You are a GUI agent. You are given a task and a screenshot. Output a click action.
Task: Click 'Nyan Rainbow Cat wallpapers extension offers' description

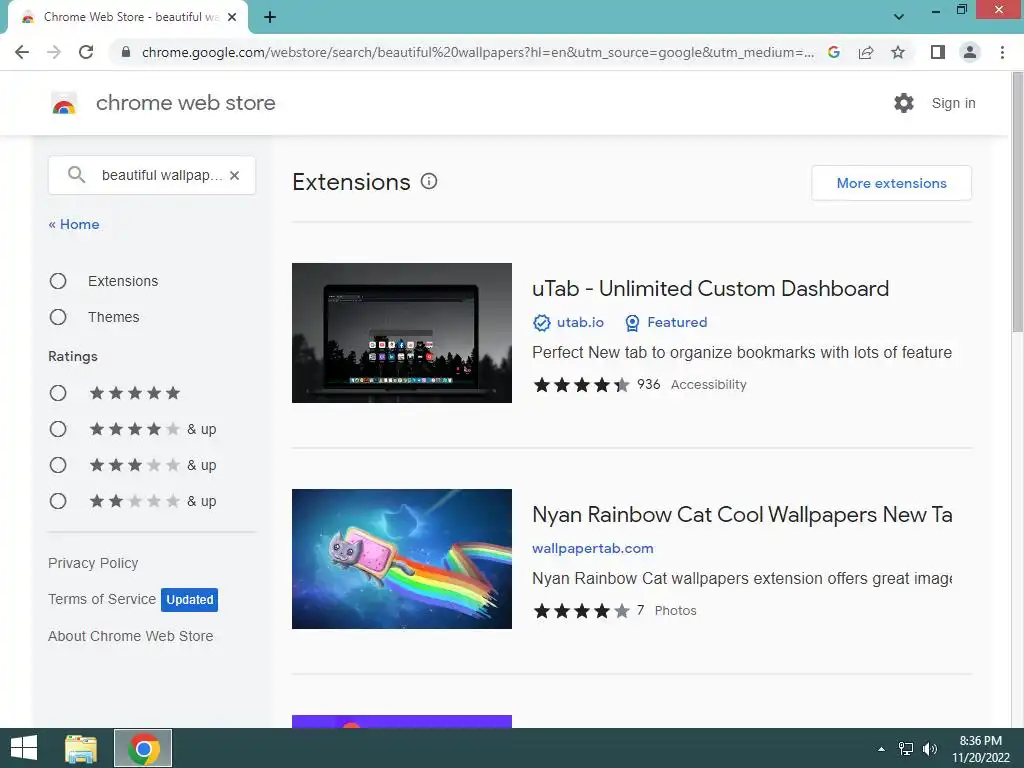point(742,579)
